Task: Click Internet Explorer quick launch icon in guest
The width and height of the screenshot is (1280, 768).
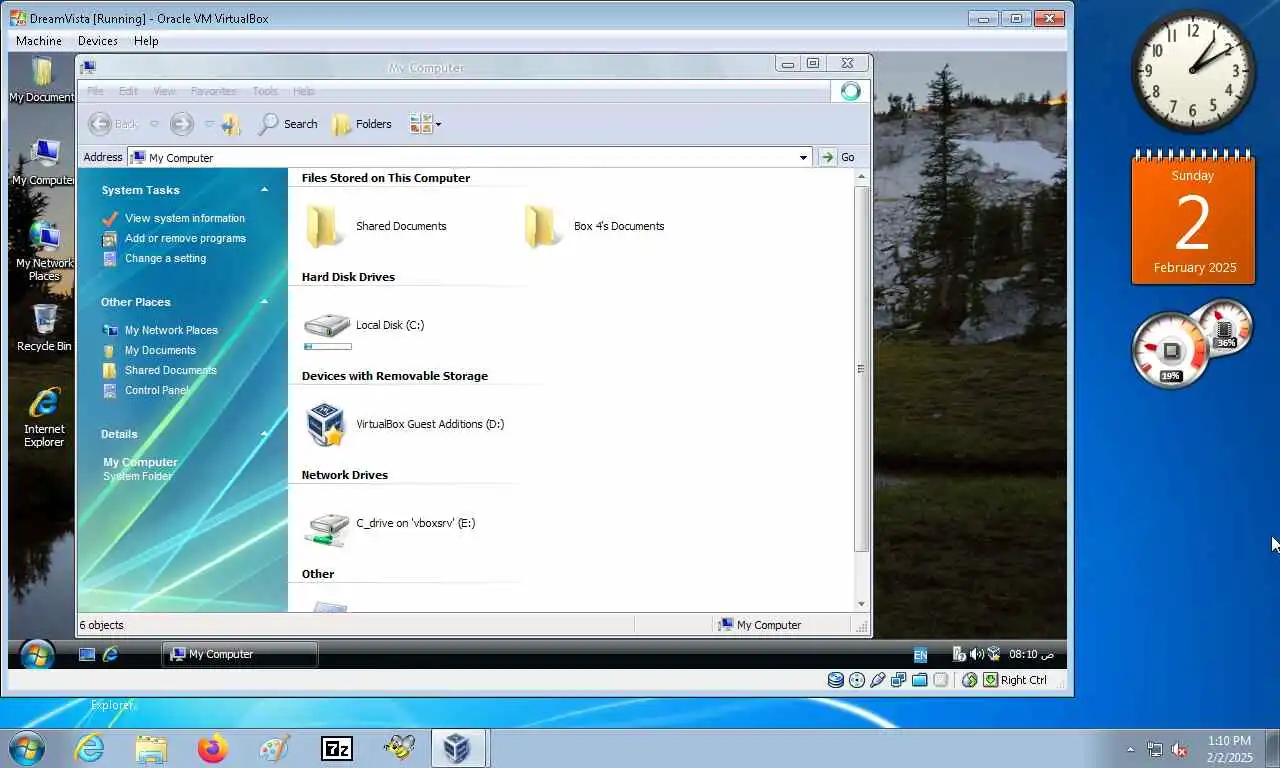Action: point(111,654)
